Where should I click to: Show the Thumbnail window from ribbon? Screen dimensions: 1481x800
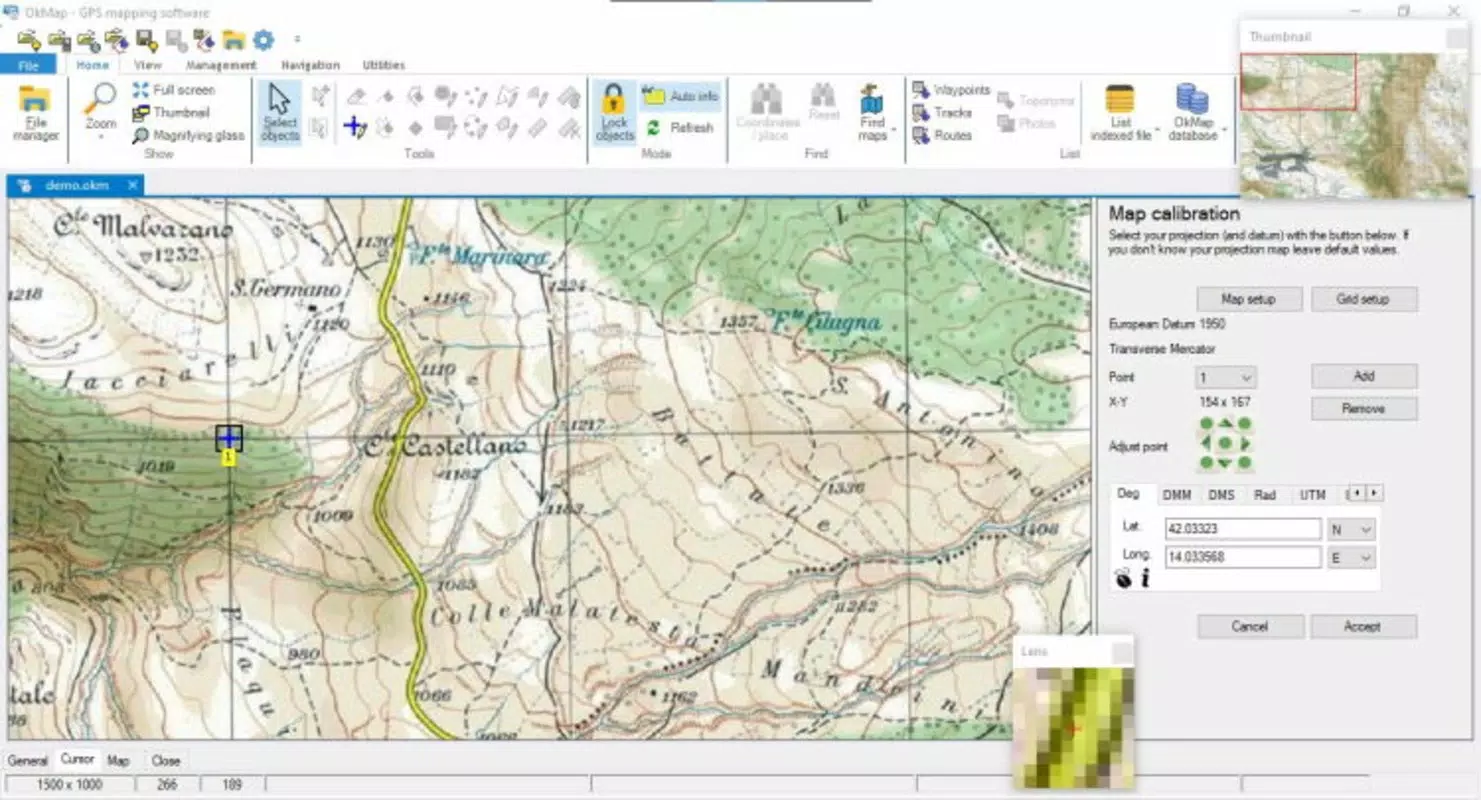171,112
